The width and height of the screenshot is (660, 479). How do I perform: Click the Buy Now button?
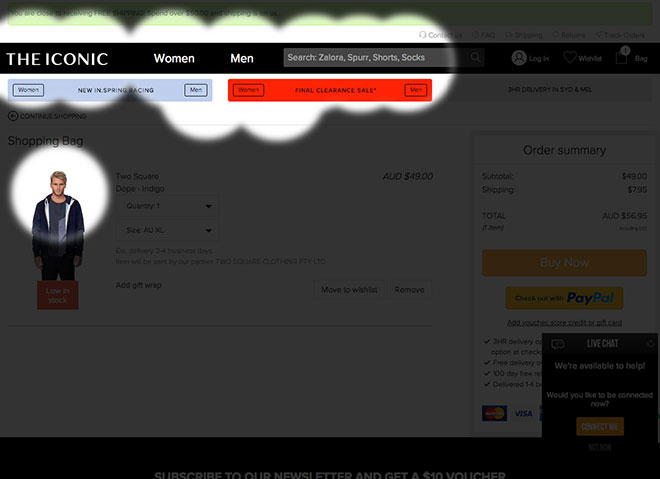point(564,263)
